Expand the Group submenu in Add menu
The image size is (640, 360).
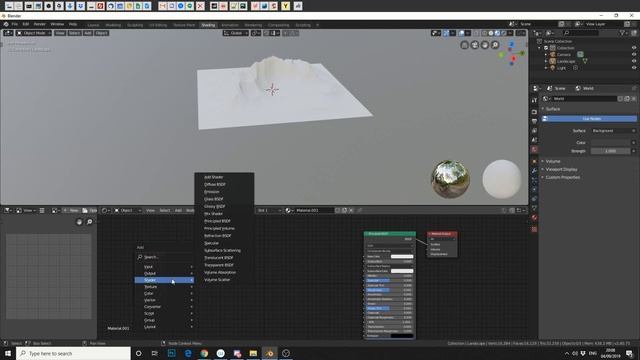(164, 320)
